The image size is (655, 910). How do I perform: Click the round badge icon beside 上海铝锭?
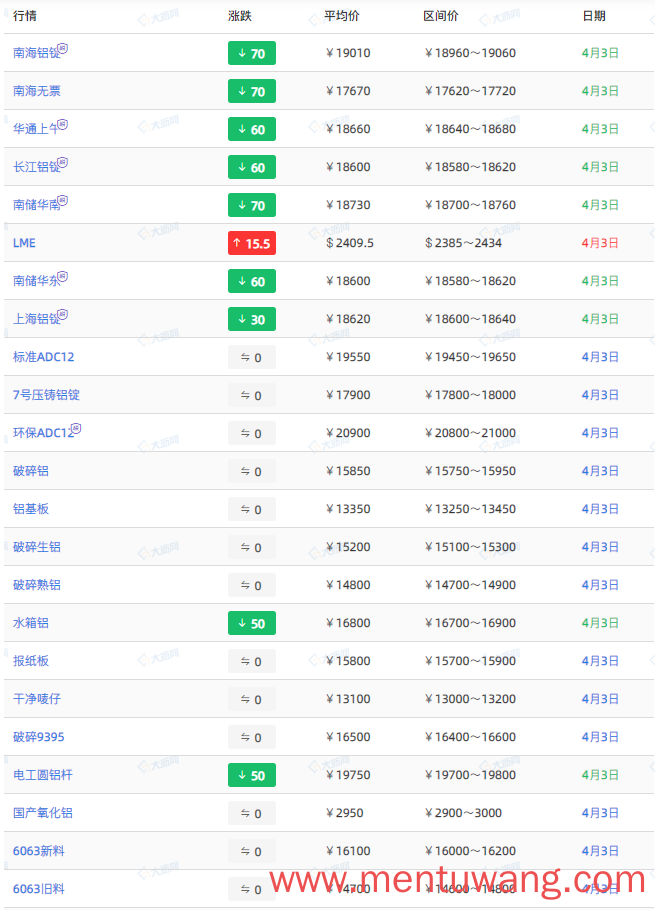(x=63, y=315)
